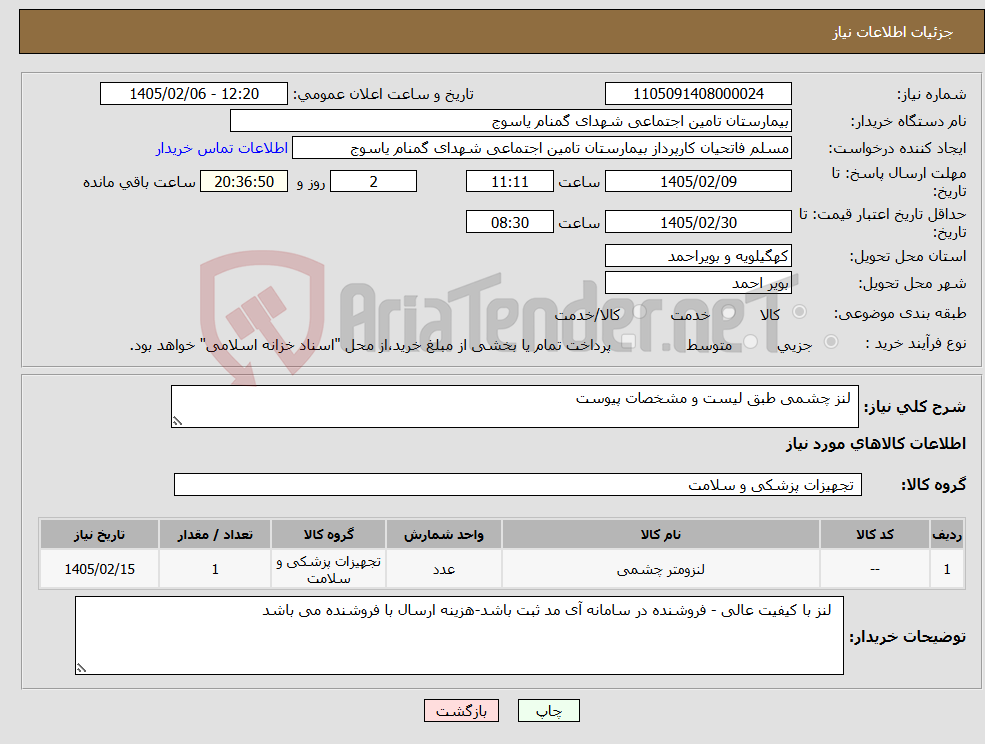The image size is (985, 744).
Task: Click the buyer organization name field
Action: coord(511,121)
